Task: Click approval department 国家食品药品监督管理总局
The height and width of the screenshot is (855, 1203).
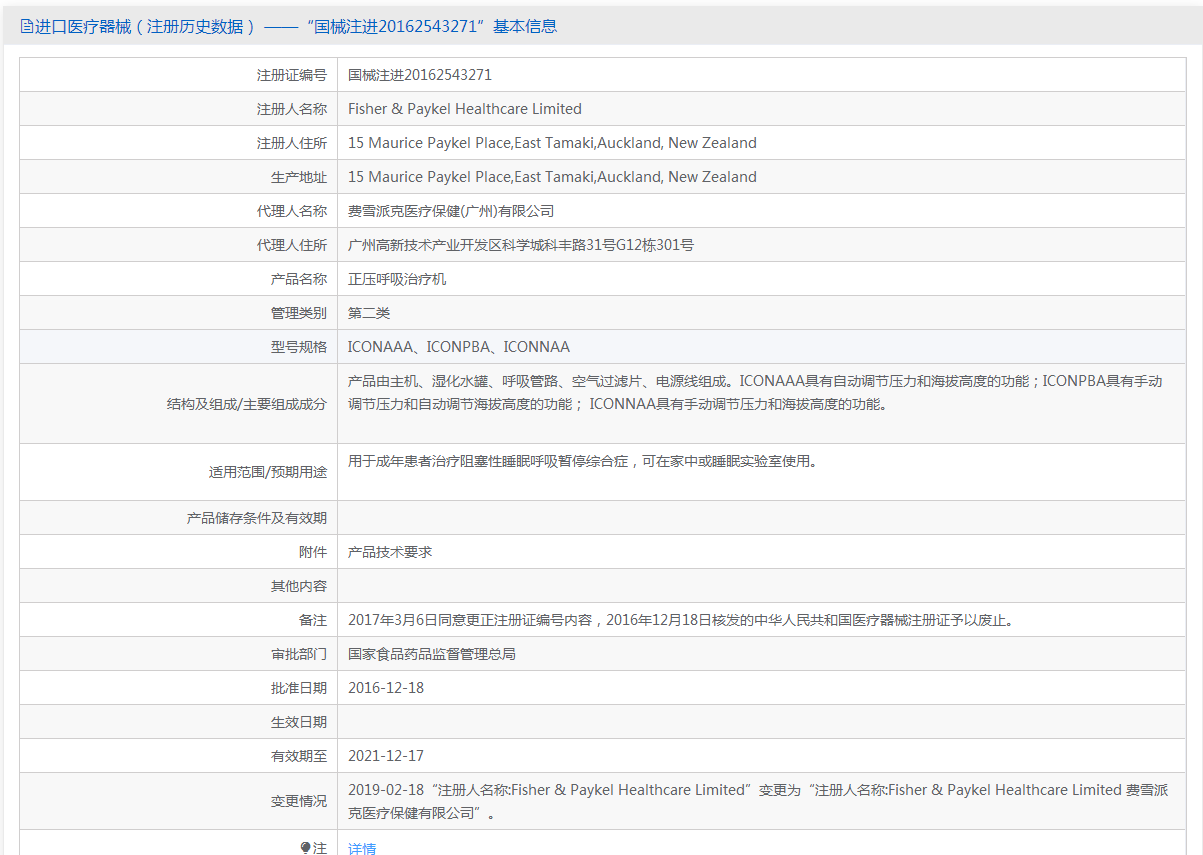Action: [x=432, y=654]
